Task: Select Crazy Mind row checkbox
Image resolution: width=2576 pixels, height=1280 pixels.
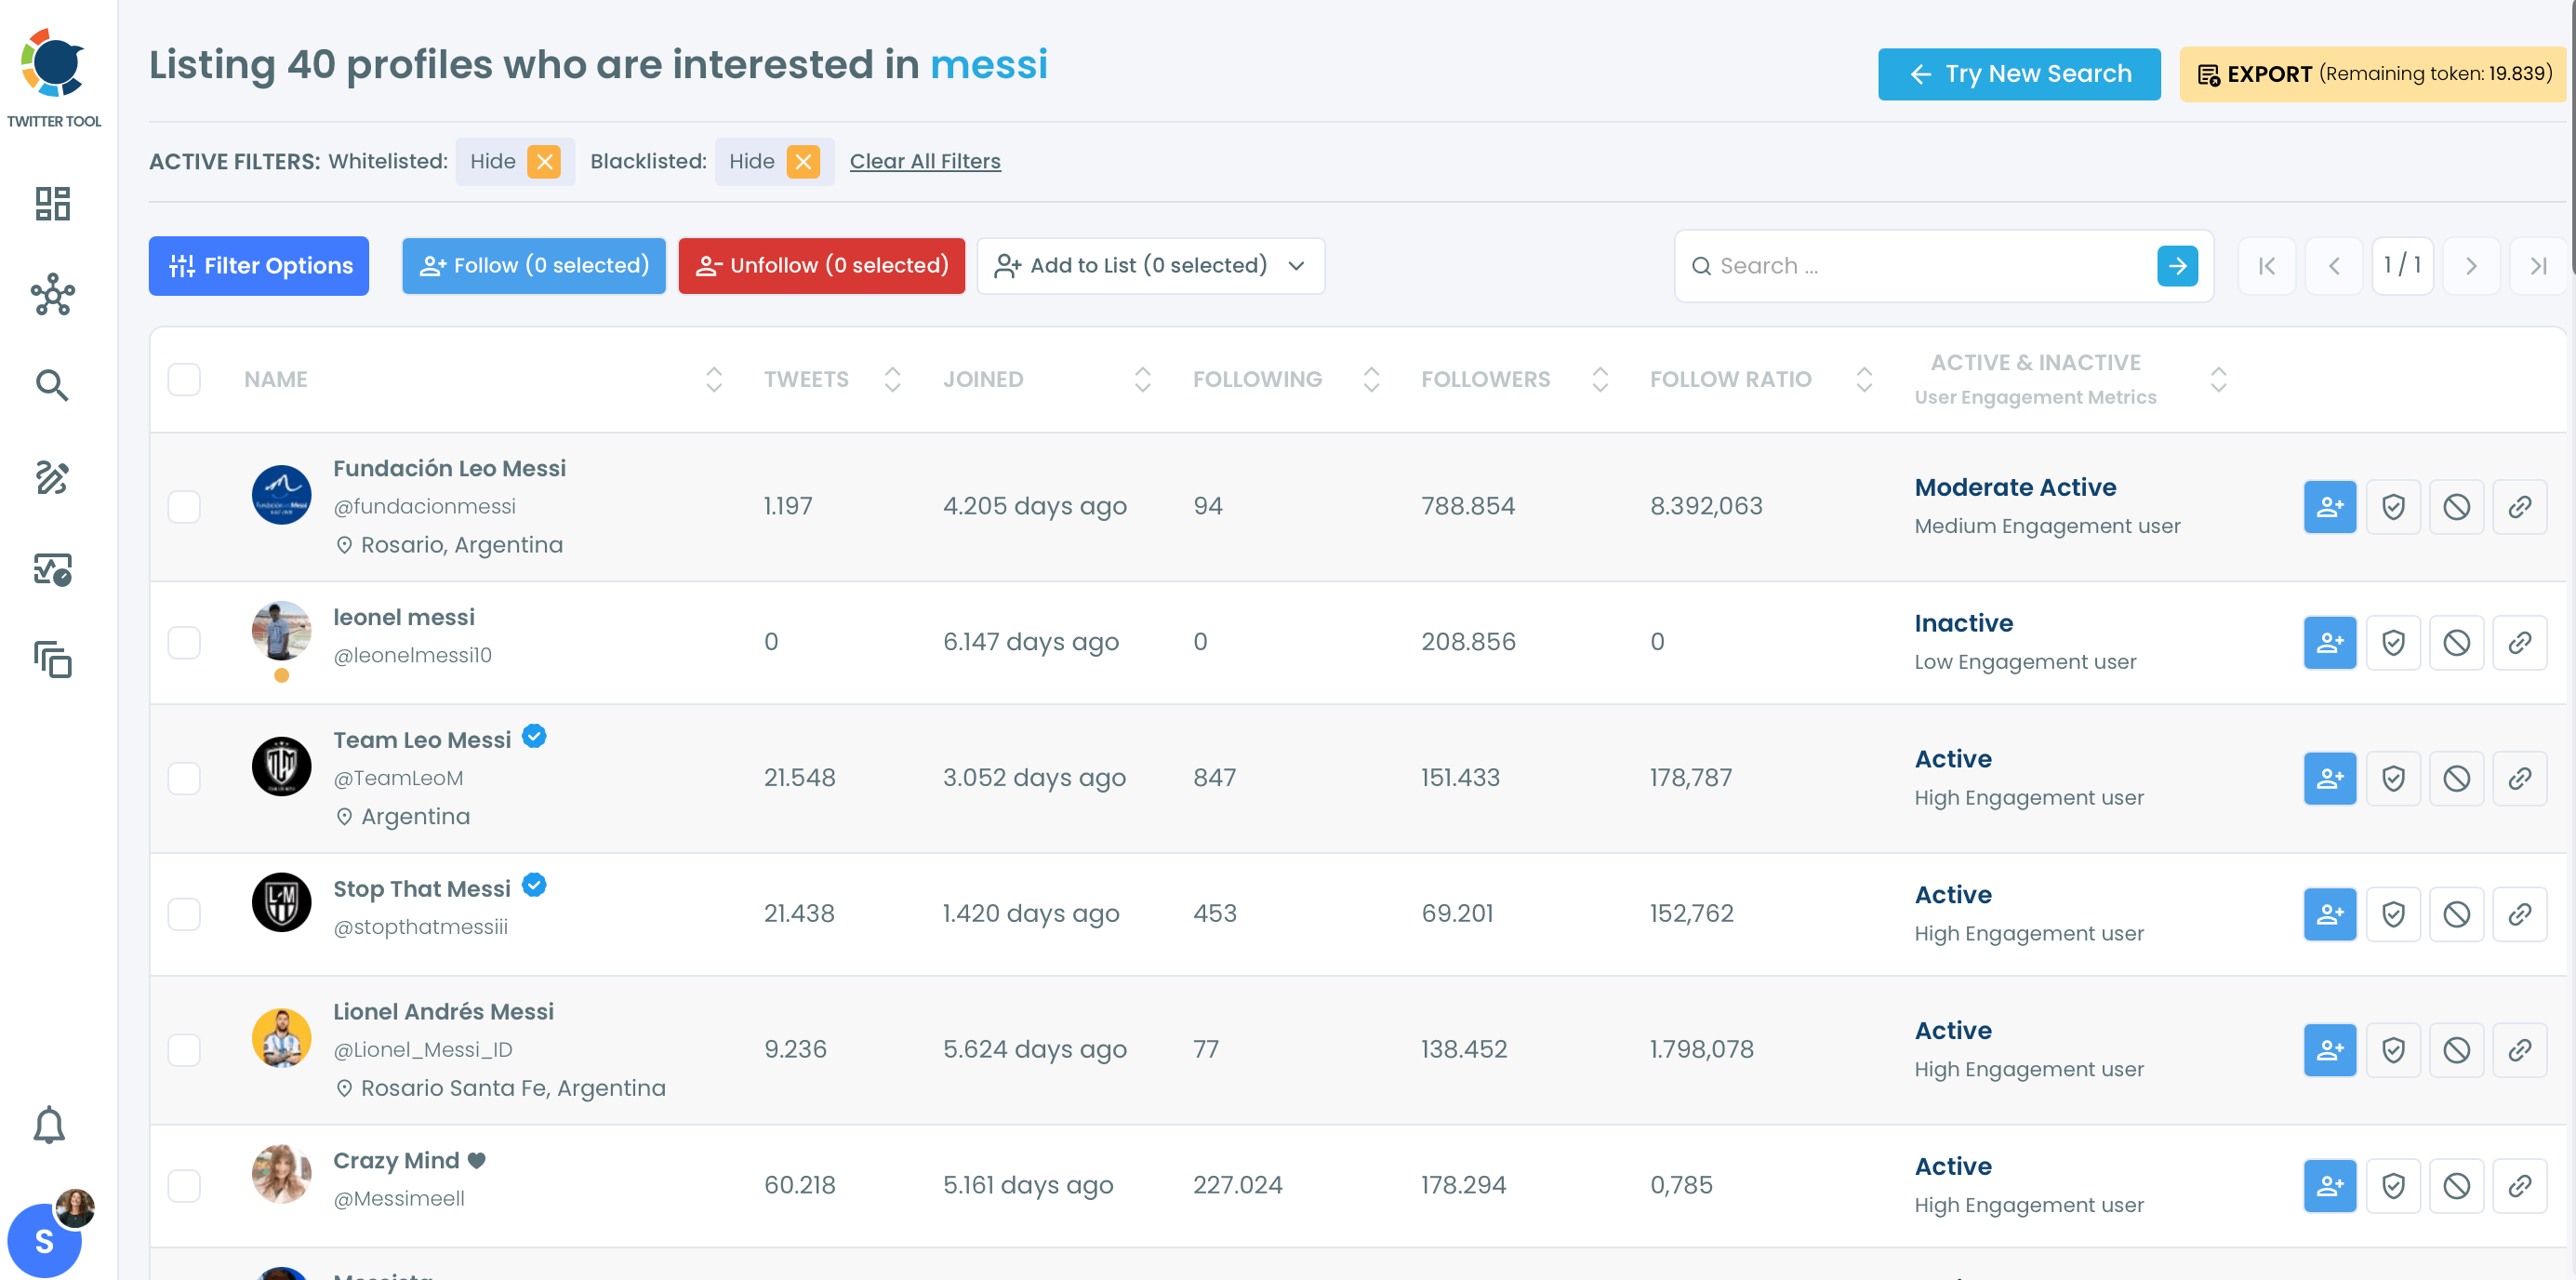Action: point(184,1186)
